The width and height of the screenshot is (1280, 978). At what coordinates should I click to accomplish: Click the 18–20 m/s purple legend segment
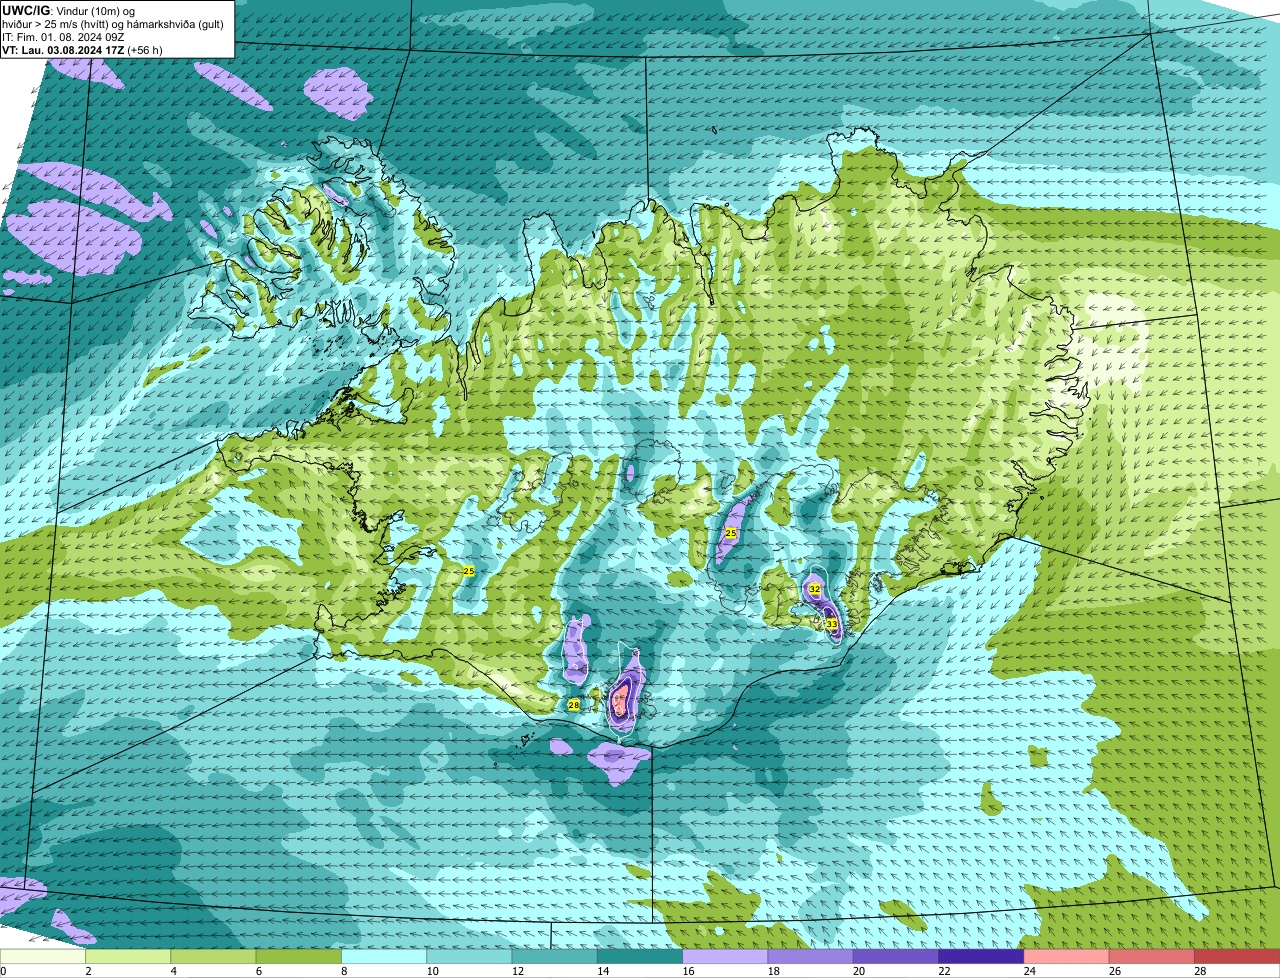click(x=811, y=956)
